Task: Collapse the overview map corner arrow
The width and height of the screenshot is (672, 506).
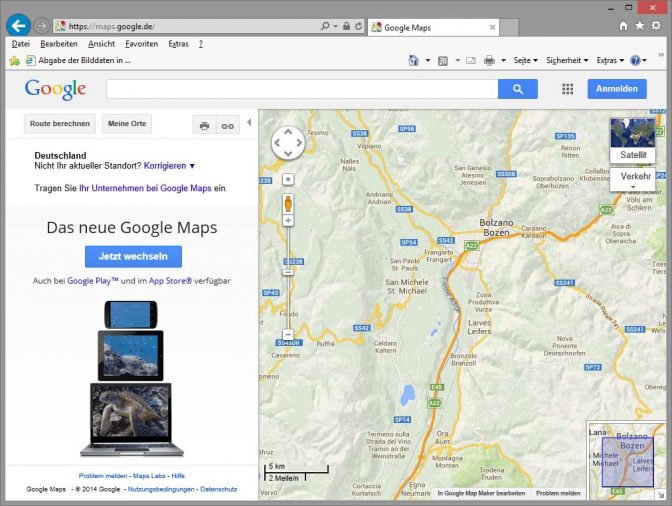Action: coord(660,494)
